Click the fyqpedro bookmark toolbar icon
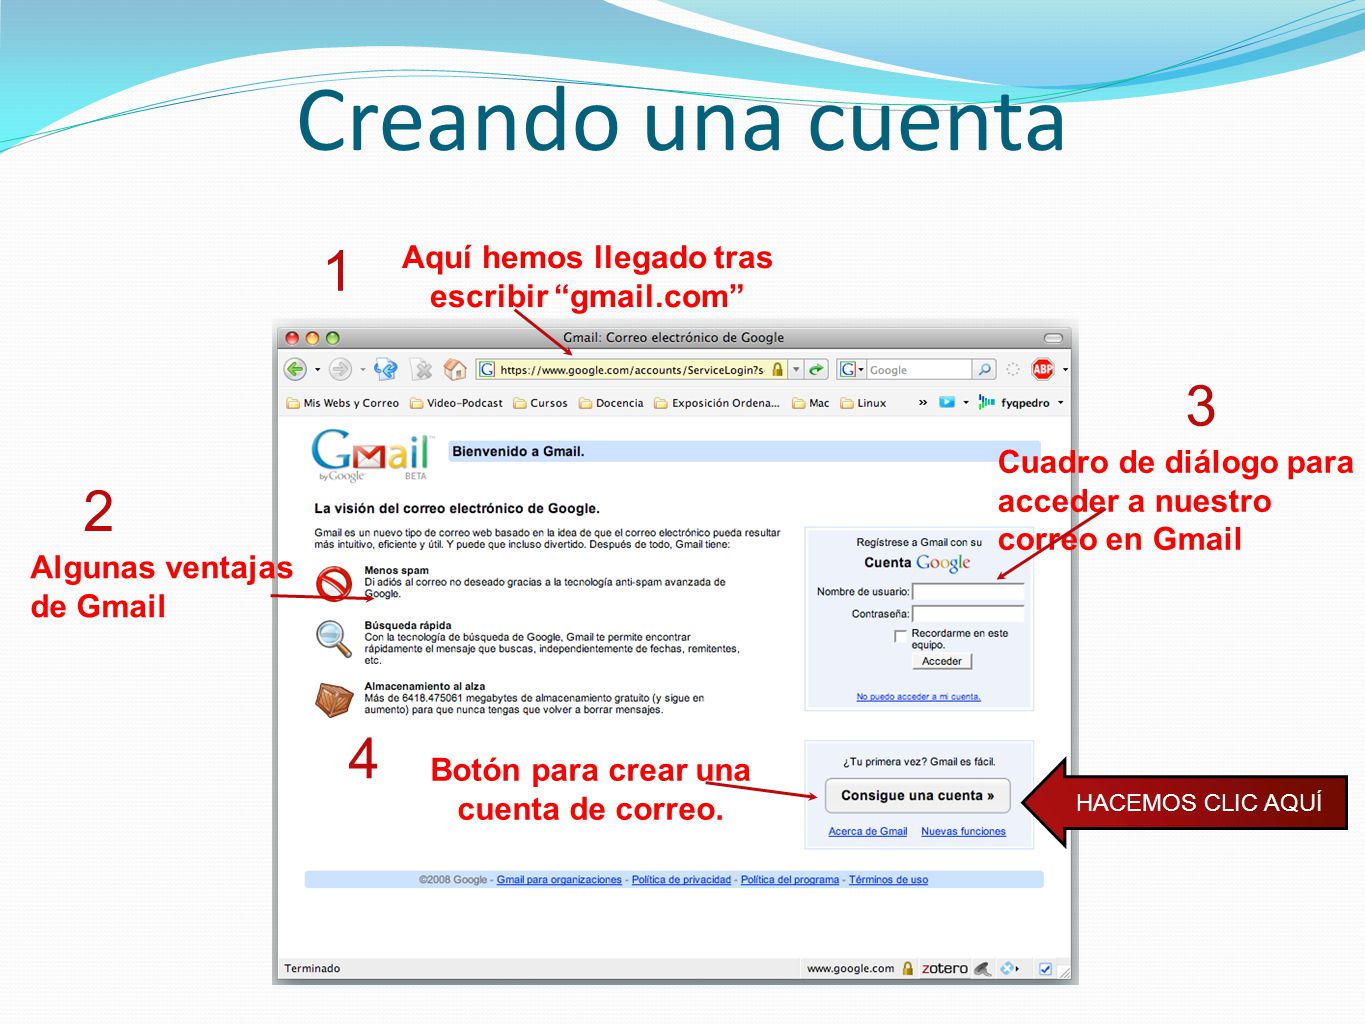 [x=987, y=403]
